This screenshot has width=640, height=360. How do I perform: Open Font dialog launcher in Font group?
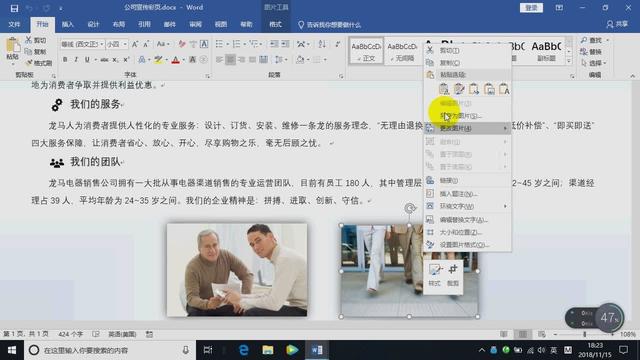(x=207, y=76)
